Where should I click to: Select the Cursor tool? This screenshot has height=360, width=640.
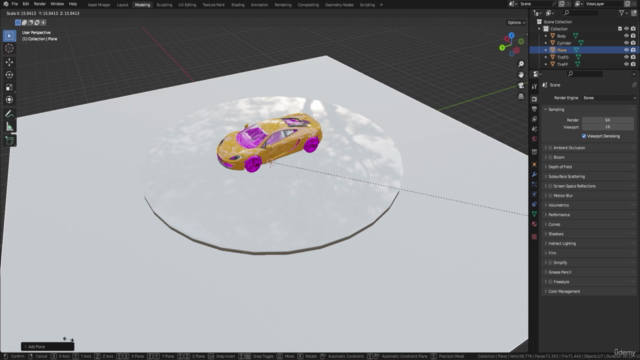pyautogui.click(x=9, y=48)
